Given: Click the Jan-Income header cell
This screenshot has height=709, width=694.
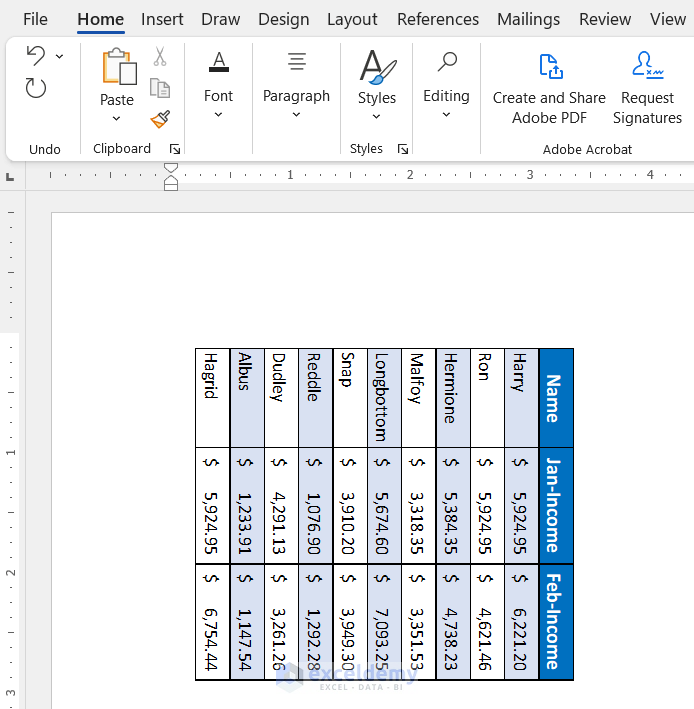Looking at the screenshot, I should (x=556, y=506).
